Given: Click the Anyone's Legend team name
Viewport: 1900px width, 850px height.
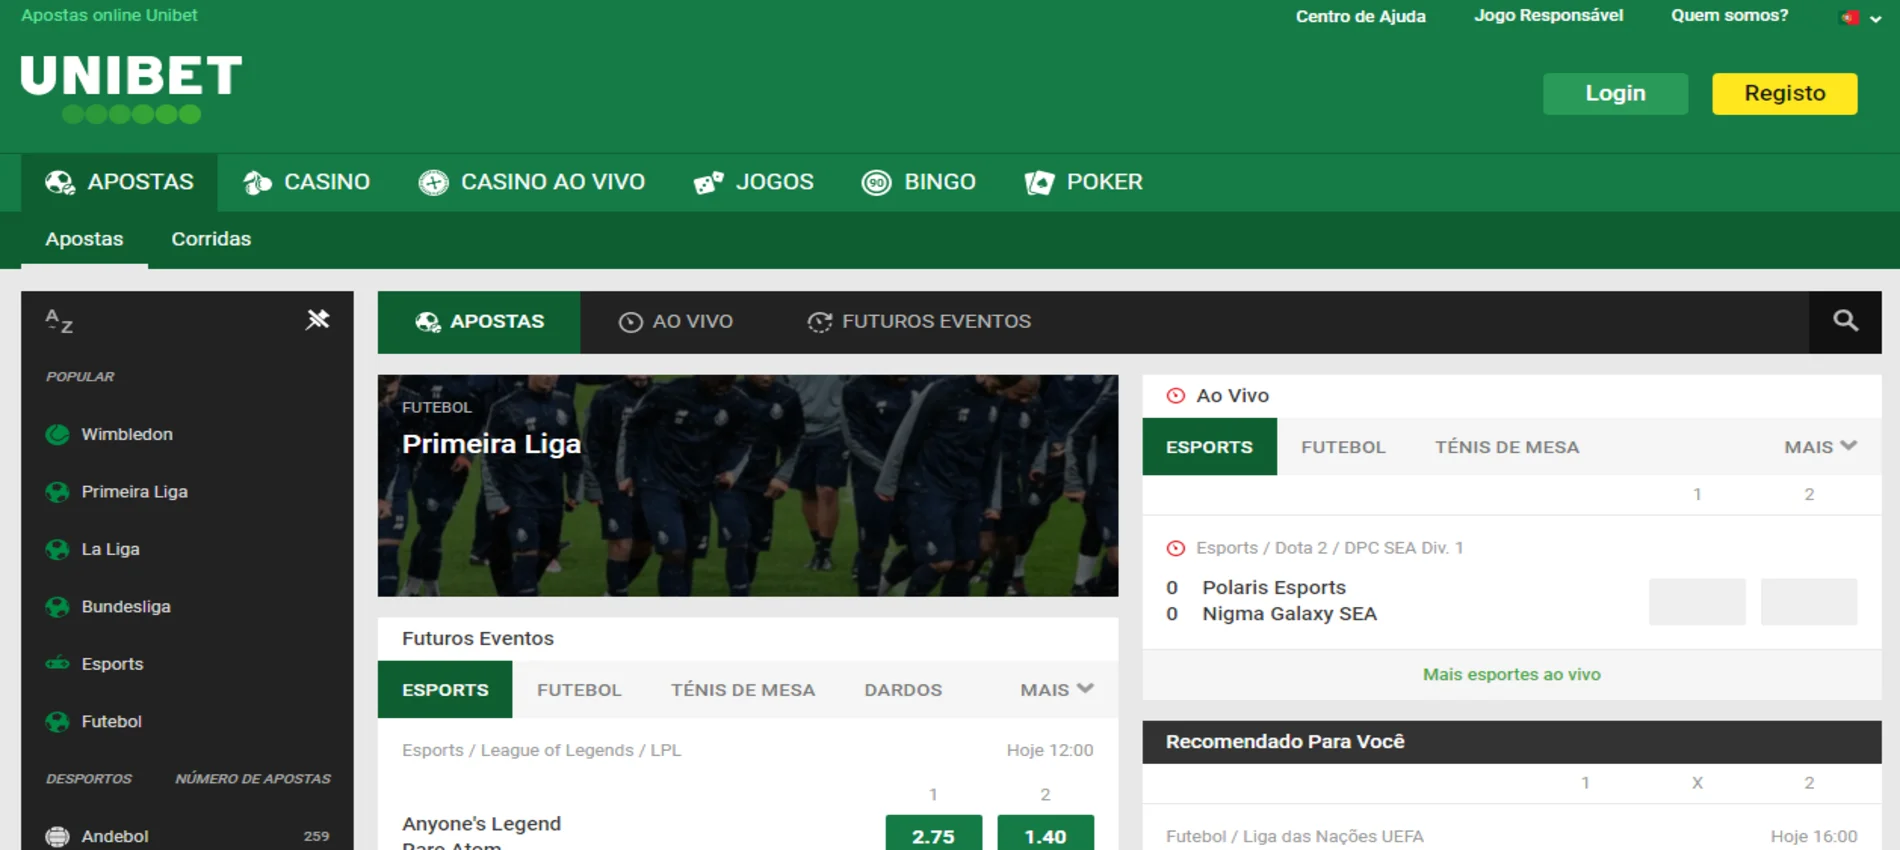Looking at the screenshot, I should click(x=481, y=824).
